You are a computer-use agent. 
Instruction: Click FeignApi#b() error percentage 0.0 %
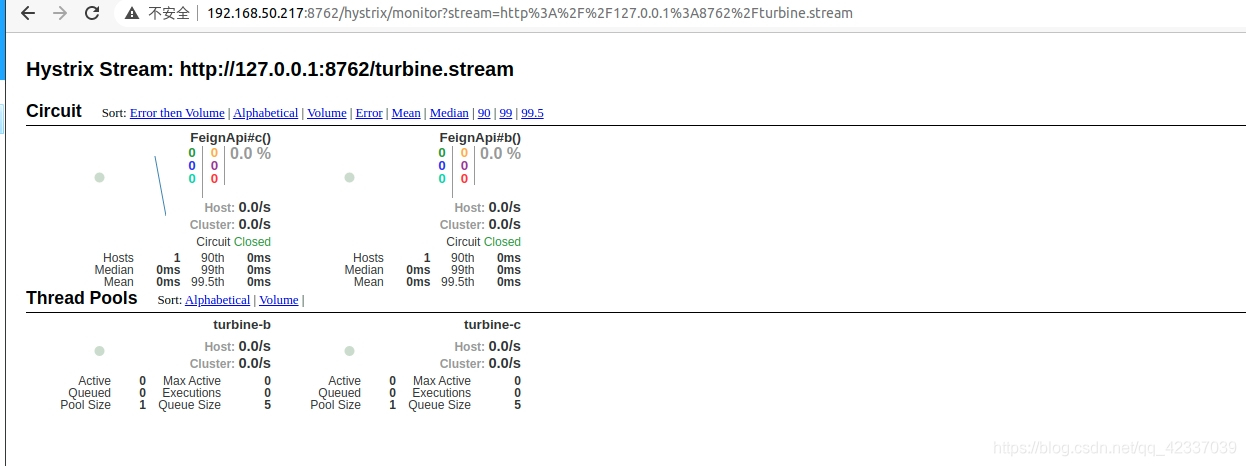[x=500, y=154]
